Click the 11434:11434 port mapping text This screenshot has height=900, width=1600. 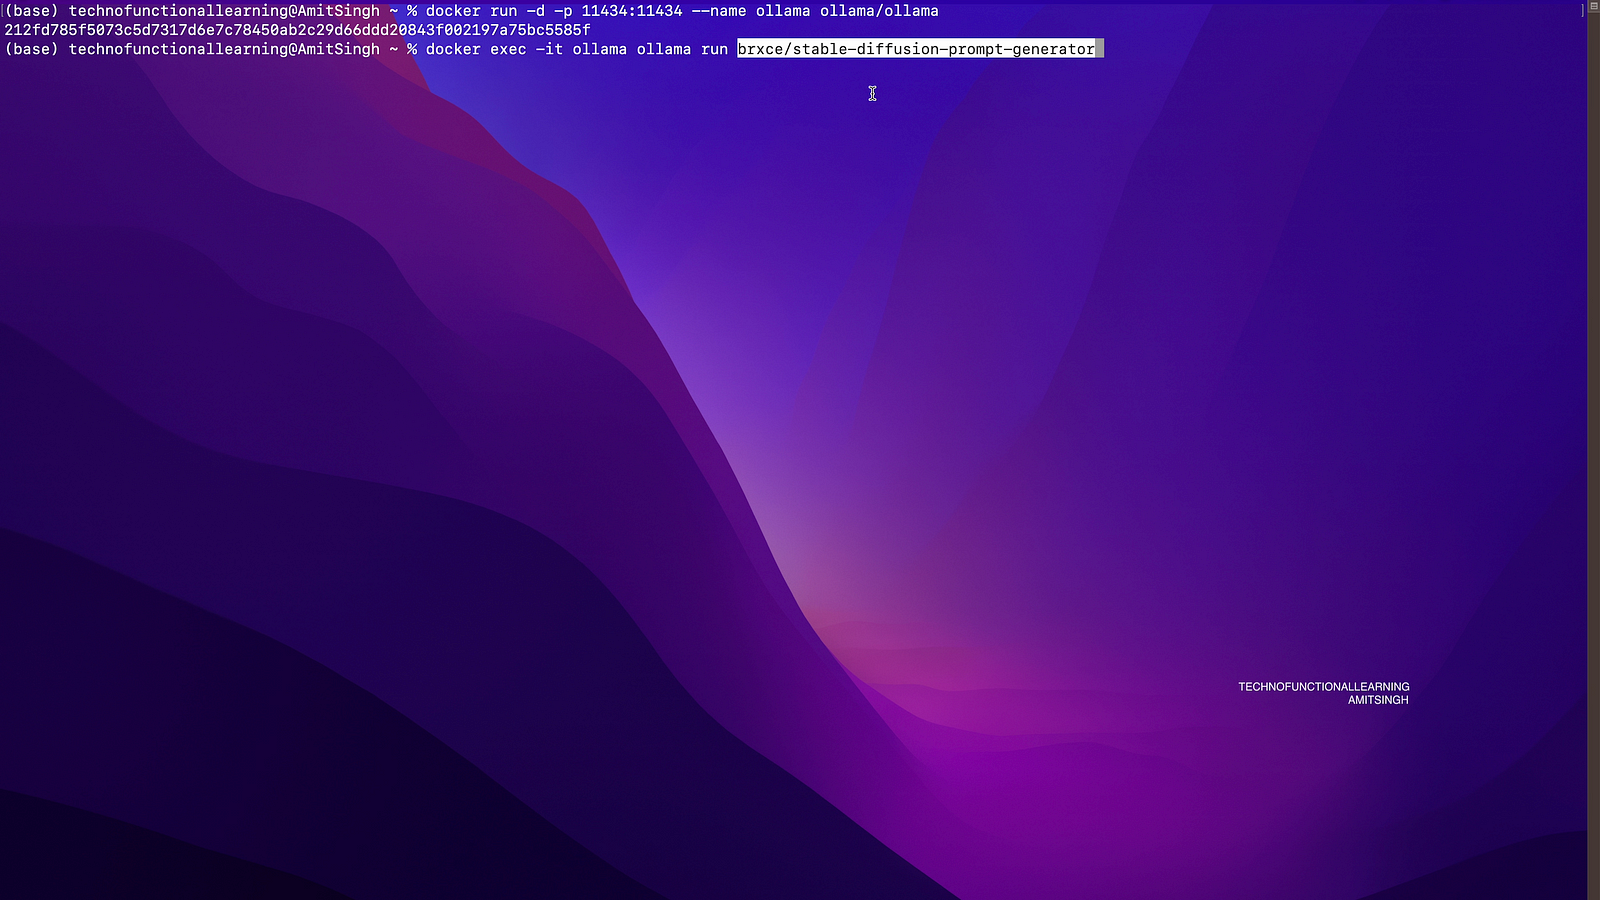(631, 11)
